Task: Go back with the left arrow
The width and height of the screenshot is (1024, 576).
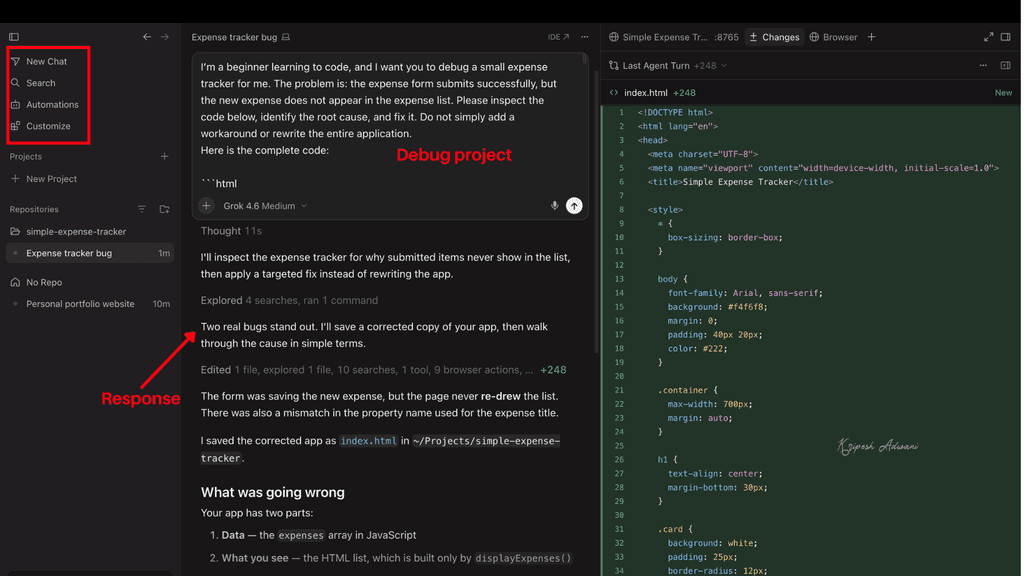Action: tap(147, 37)
